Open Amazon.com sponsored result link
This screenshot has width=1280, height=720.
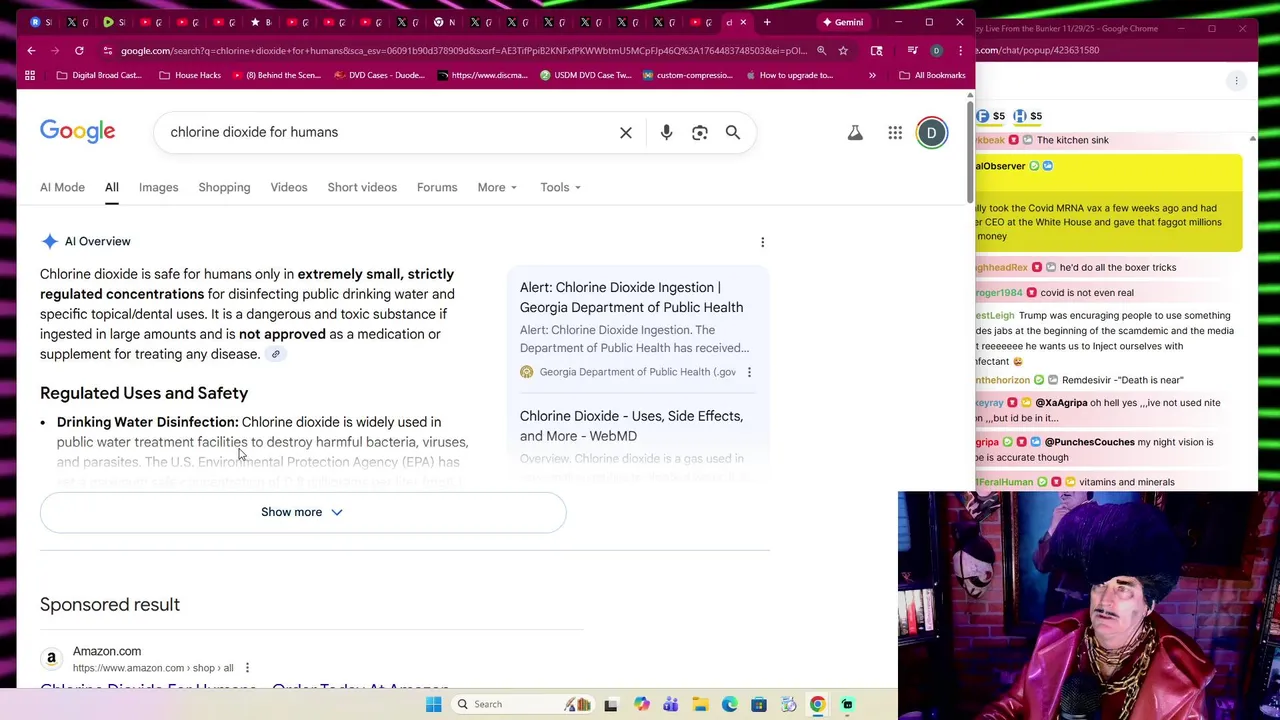pos(244,689)
